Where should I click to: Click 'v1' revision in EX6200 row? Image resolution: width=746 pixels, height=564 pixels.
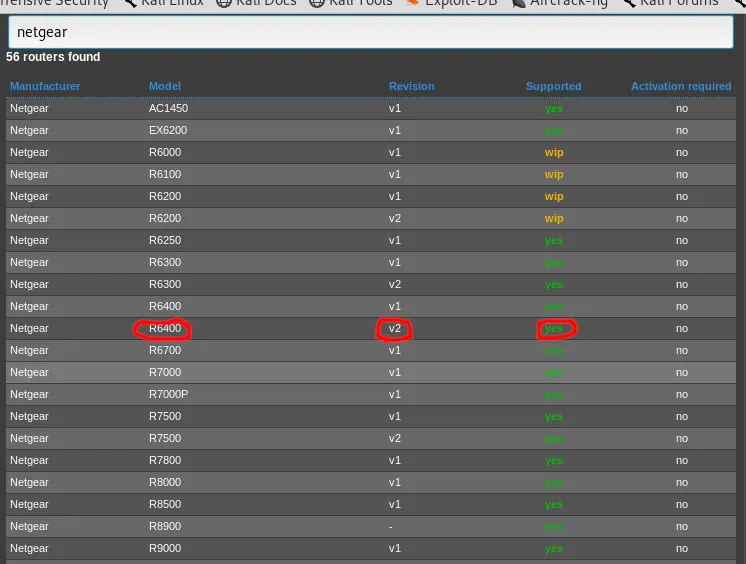click(394, 130)
